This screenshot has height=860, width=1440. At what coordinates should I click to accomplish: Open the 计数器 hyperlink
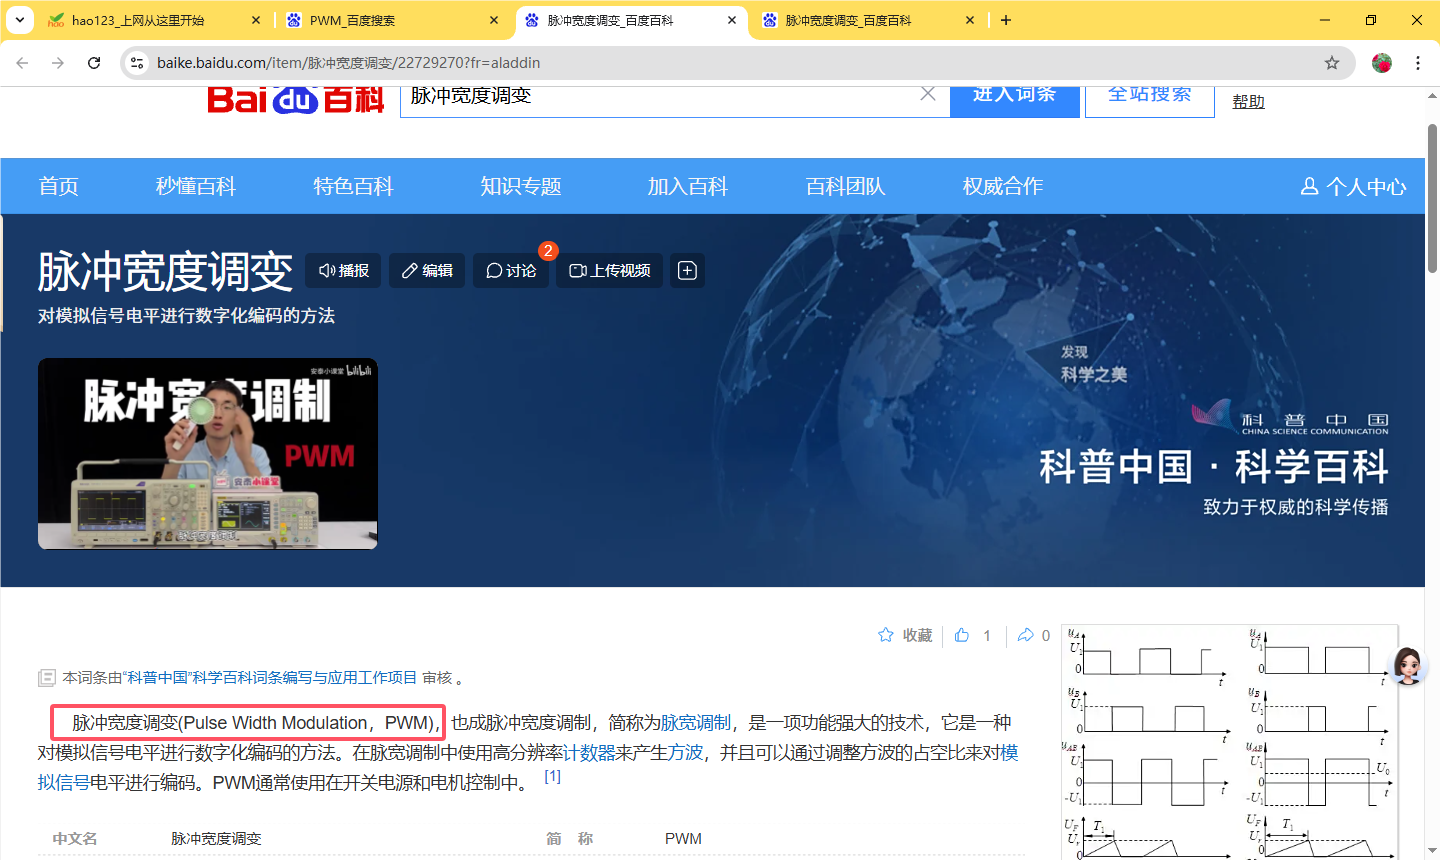click(x=589, y=753)
